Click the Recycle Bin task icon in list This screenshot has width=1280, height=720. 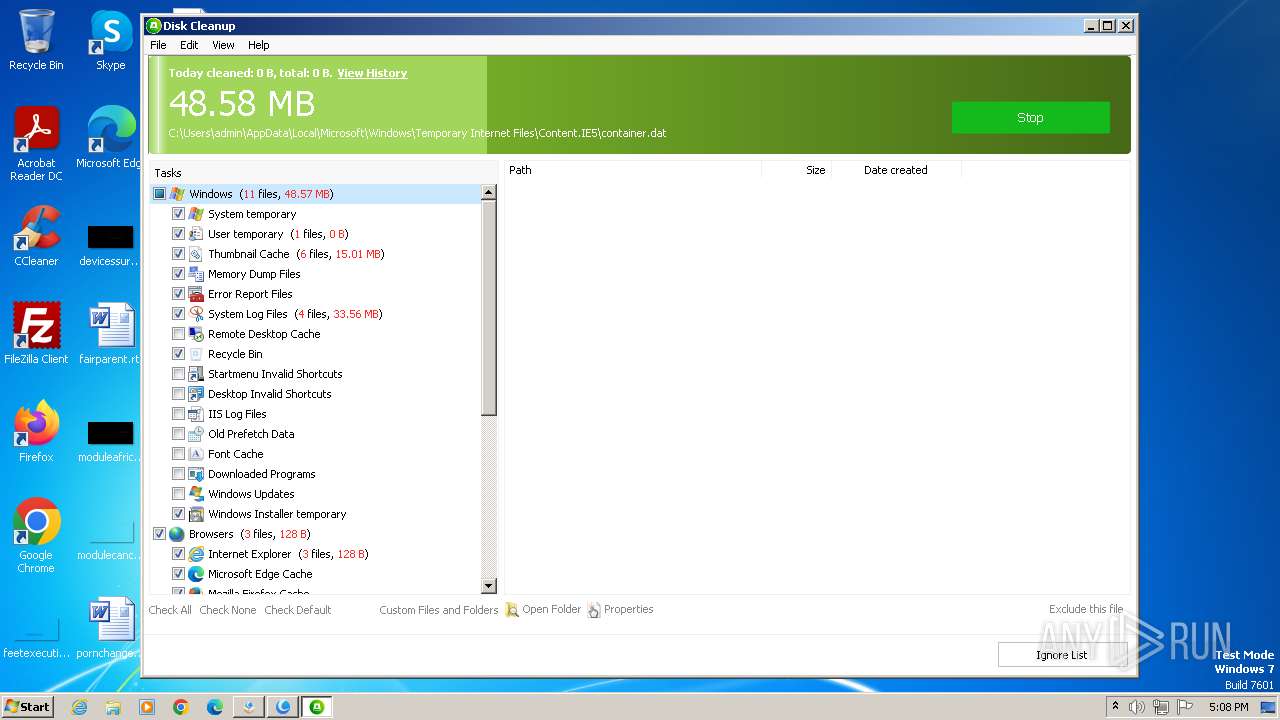(x=196, y=354)
